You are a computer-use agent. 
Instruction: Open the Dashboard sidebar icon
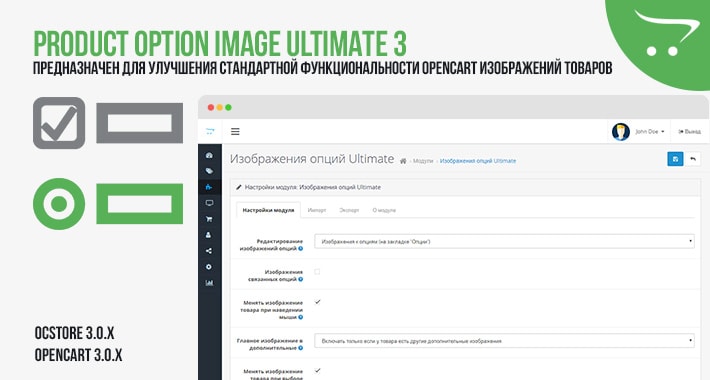209,155
